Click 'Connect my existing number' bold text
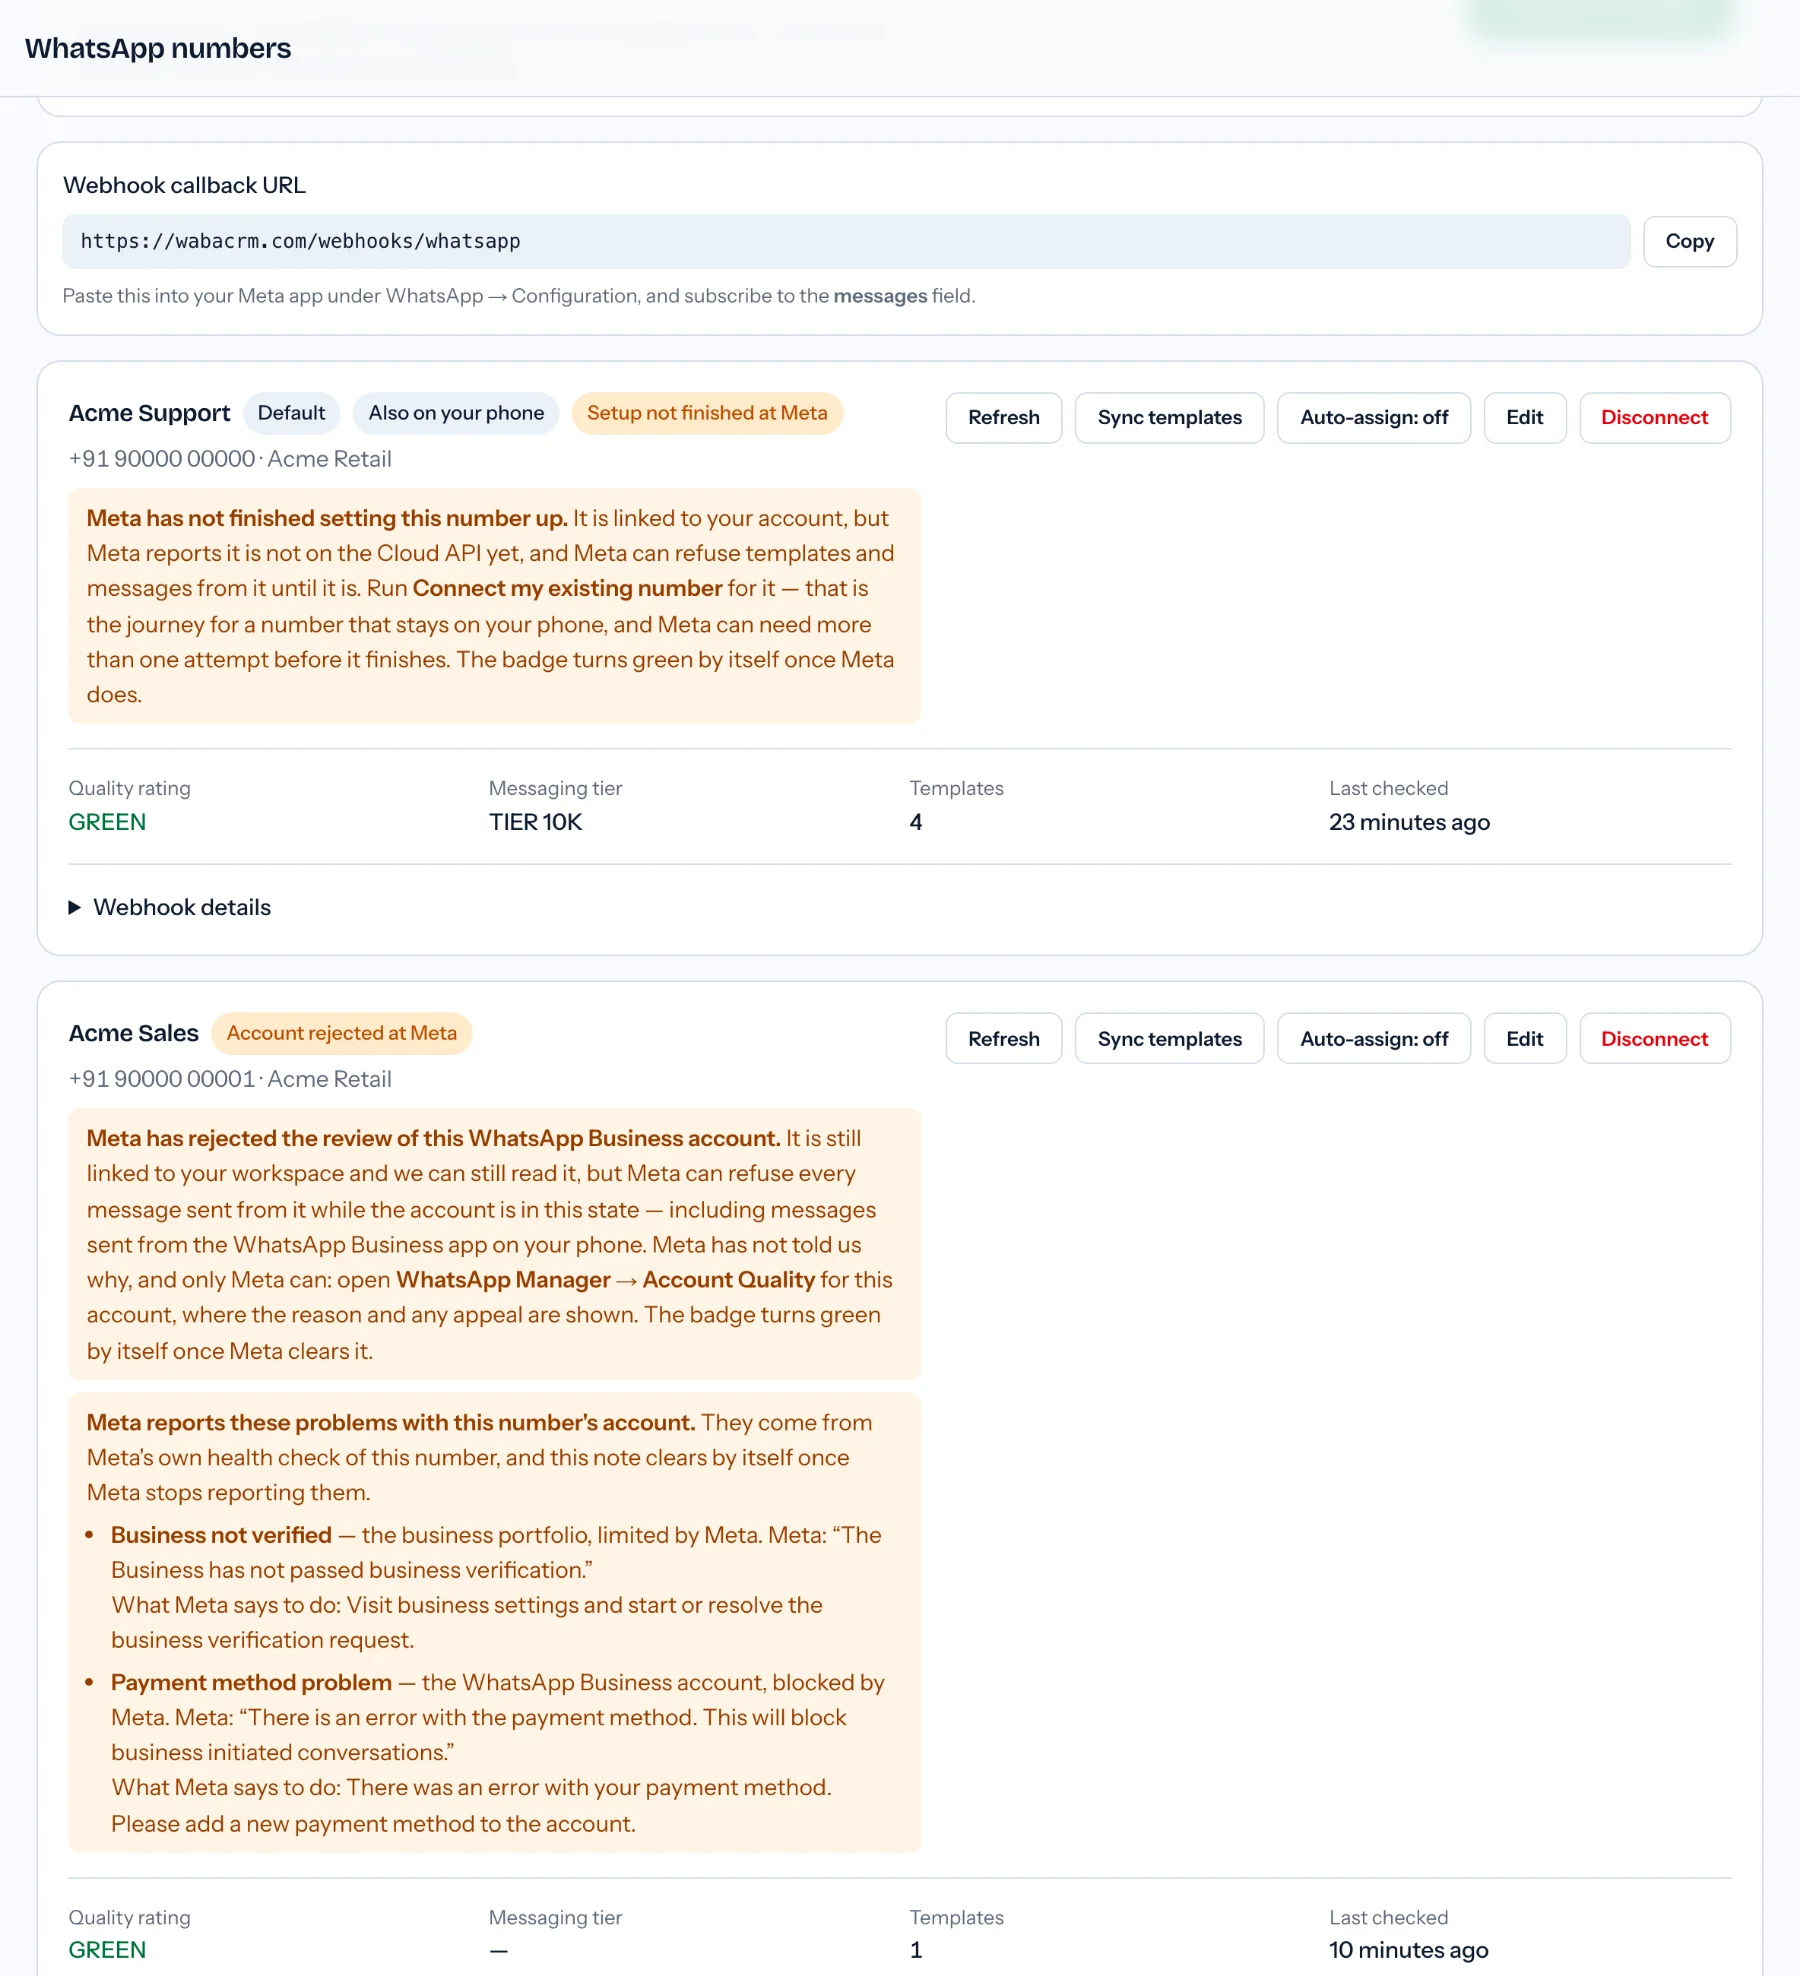Screen dimensions: 1800x1976 point(567,588)
